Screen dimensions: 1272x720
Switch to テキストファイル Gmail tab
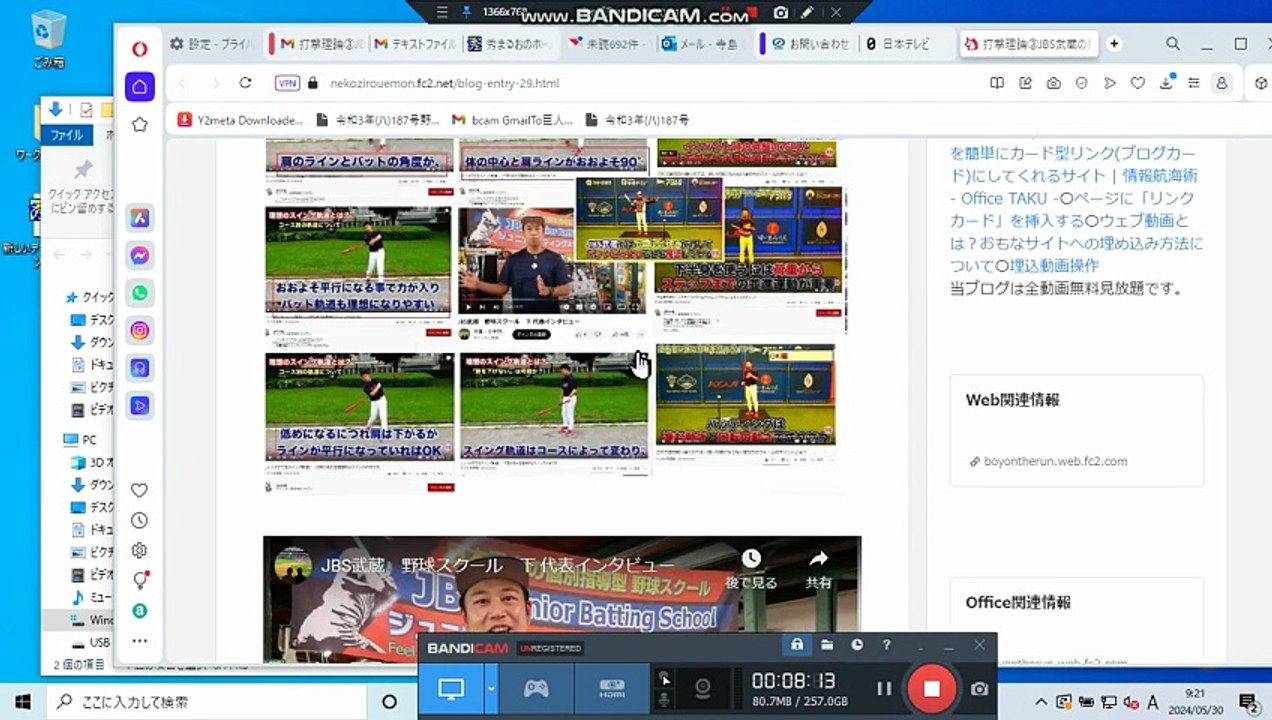pyautogui.click(x=416, y=44)
